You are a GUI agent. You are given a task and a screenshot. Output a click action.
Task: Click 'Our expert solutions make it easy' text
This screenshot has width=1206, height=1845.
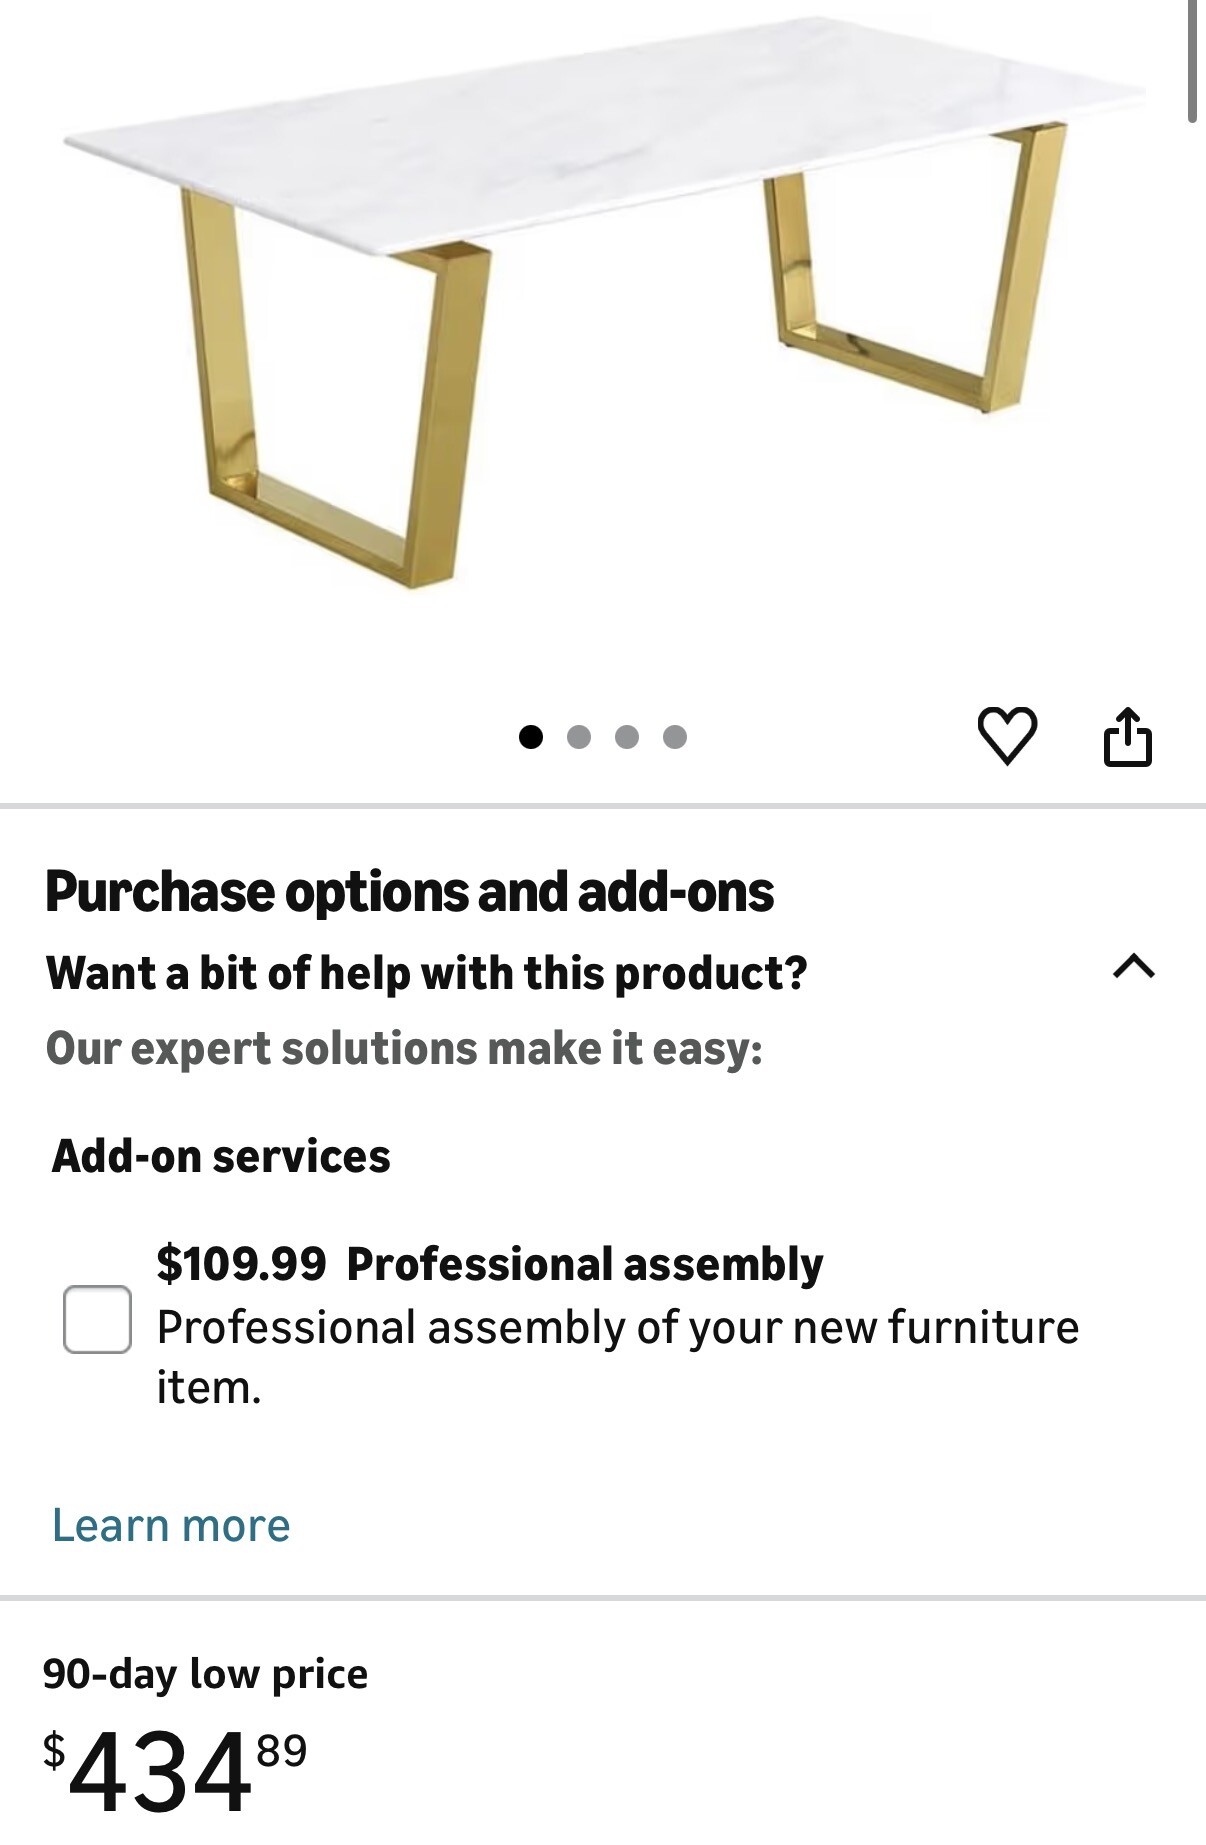[404, 1049]
